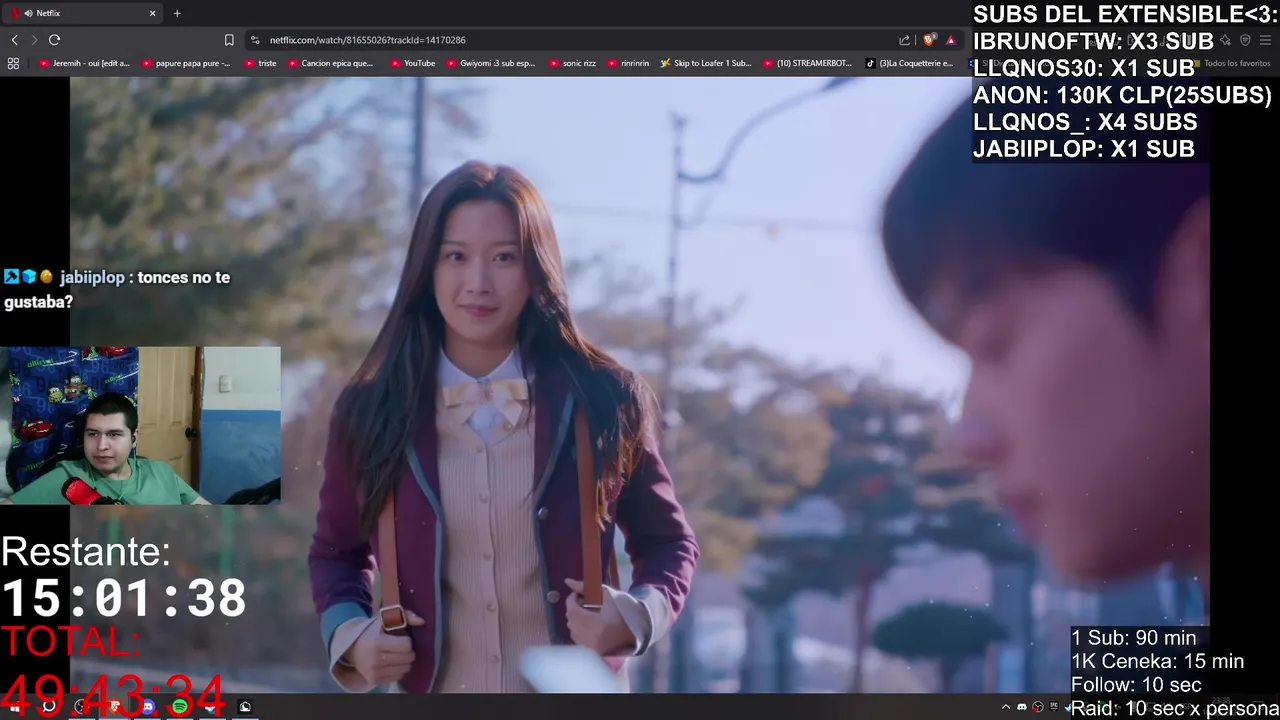The width and height of the screenshot is (1280, 720).
Task: Go back to the previous page
Action: [14, 40]
